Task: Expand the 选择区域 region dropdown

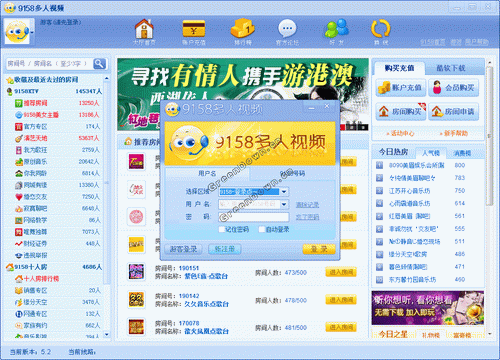Action: click(x=284, y=192)
